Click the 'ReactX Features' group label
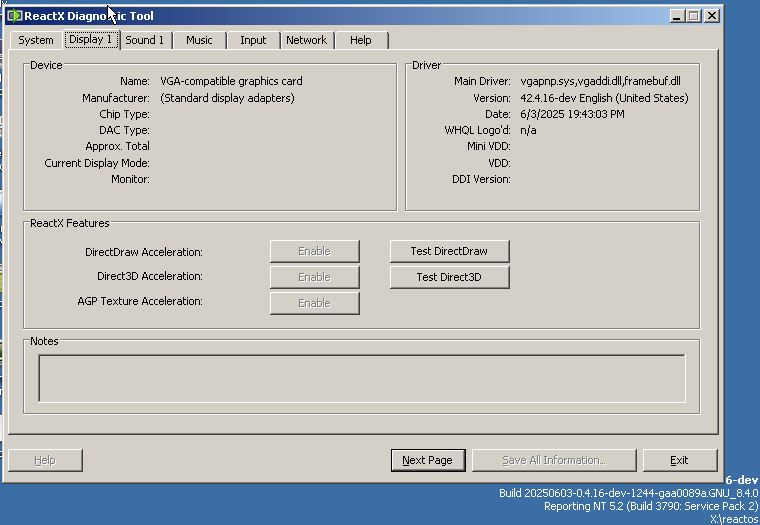This screenshot has height=525, width=760. point(70,223)
